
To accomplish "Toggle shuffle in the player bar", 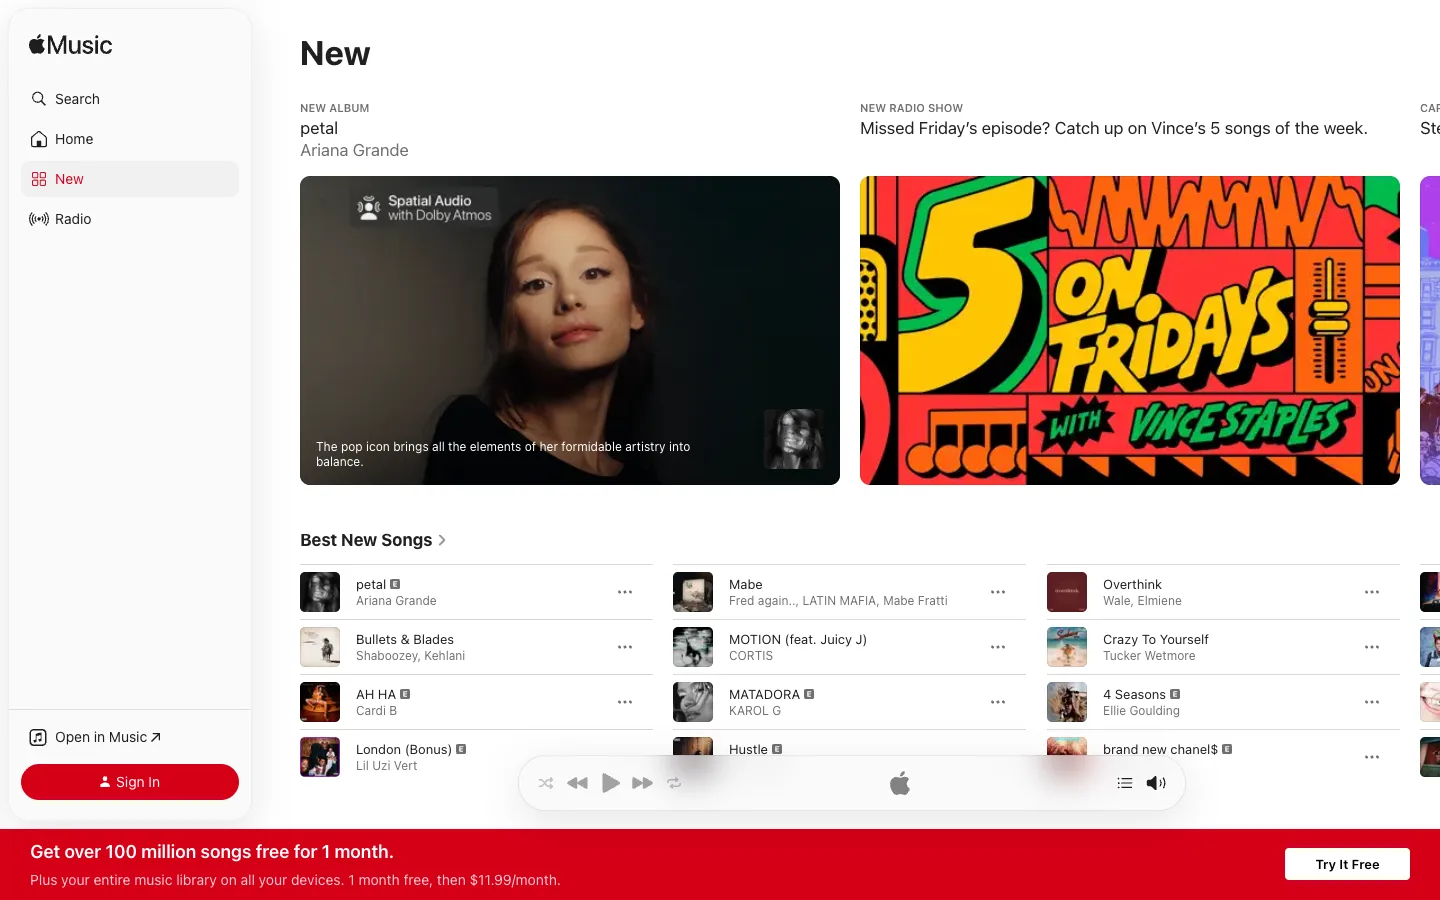I will [546, 783].
